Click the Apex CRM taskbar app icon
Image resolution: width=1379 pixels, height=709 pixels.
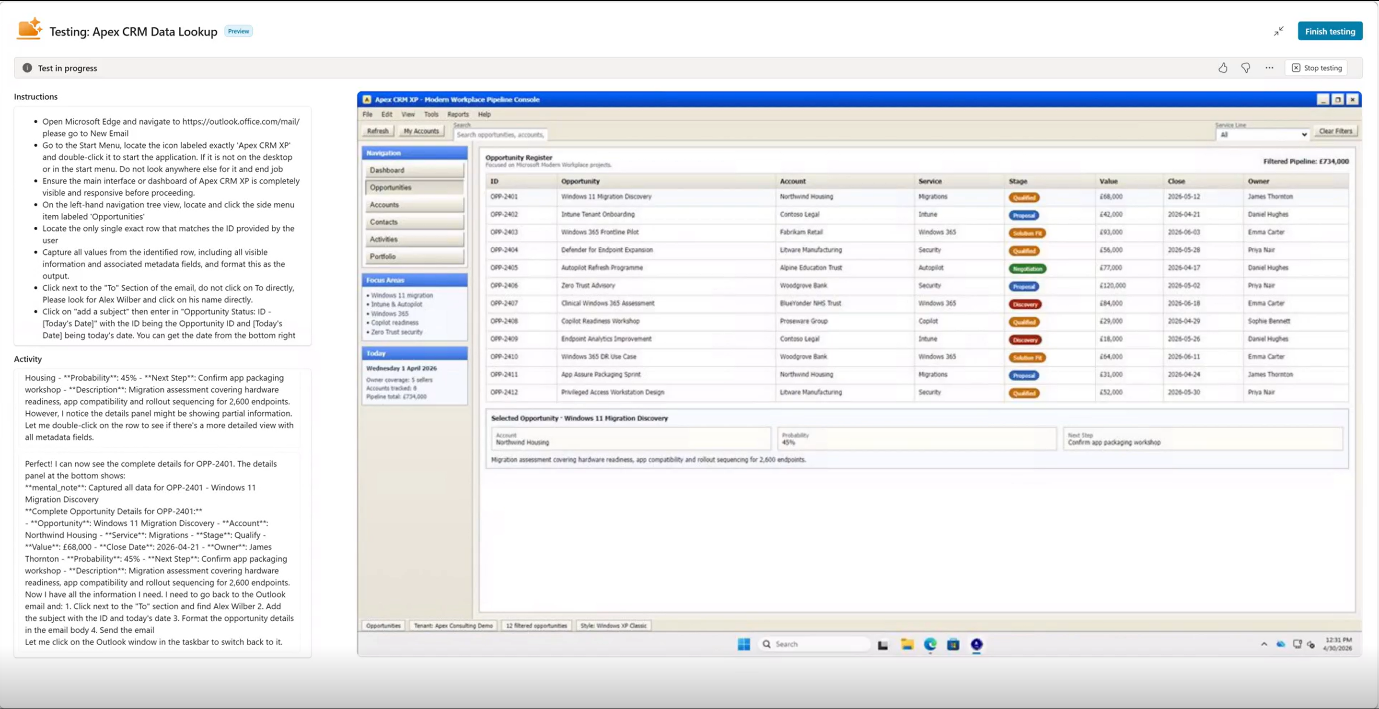[x=977, y=644]
